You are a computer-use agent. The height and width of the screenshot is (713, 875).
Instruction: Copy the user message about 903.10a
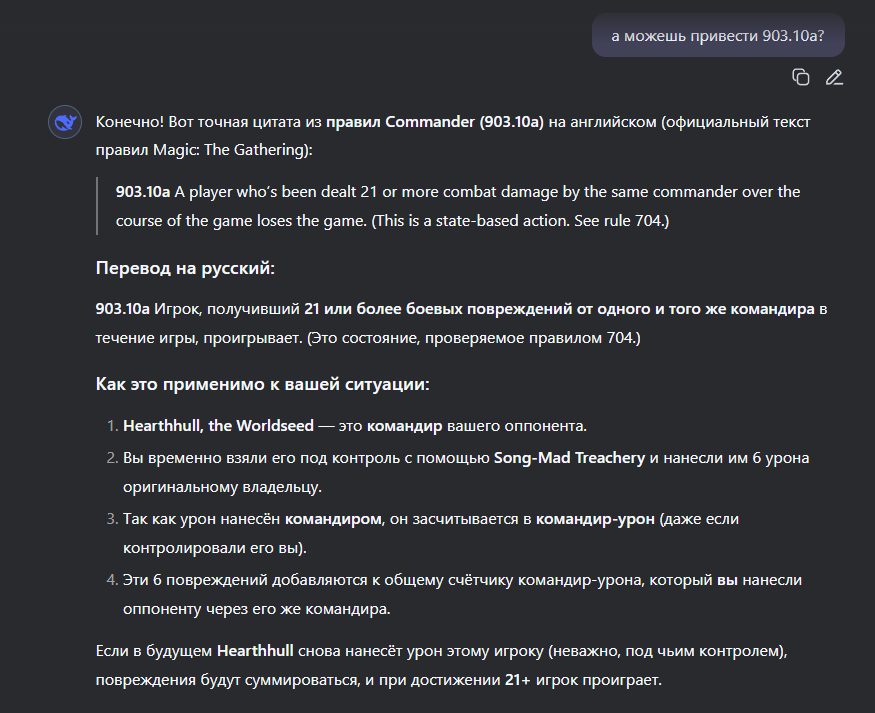[800, 77]
